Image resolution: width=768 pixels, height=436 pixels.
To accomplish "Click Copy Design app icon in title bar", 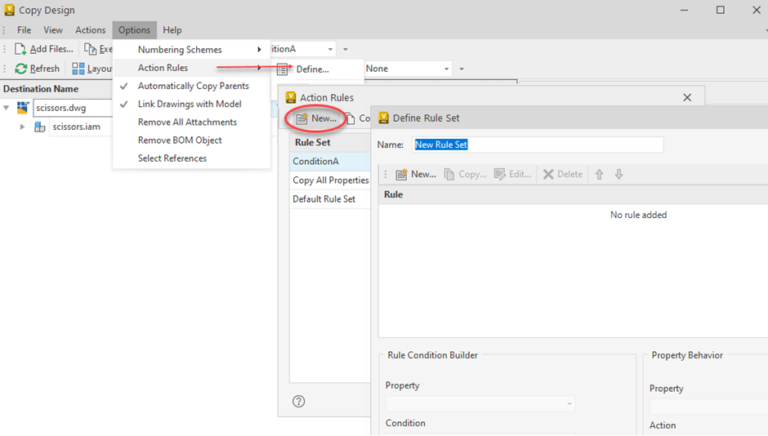I will click(x=9, y=10).
